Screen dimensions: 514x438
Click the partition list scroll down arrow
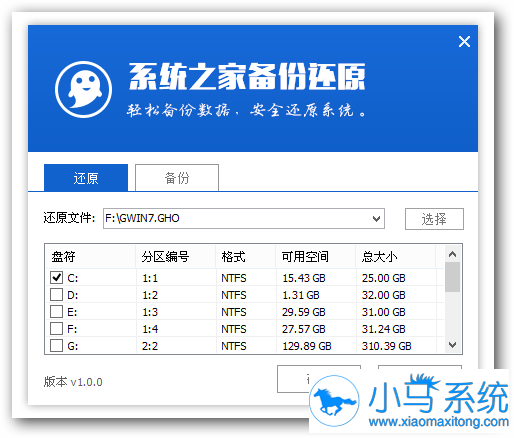coord(452,345)
